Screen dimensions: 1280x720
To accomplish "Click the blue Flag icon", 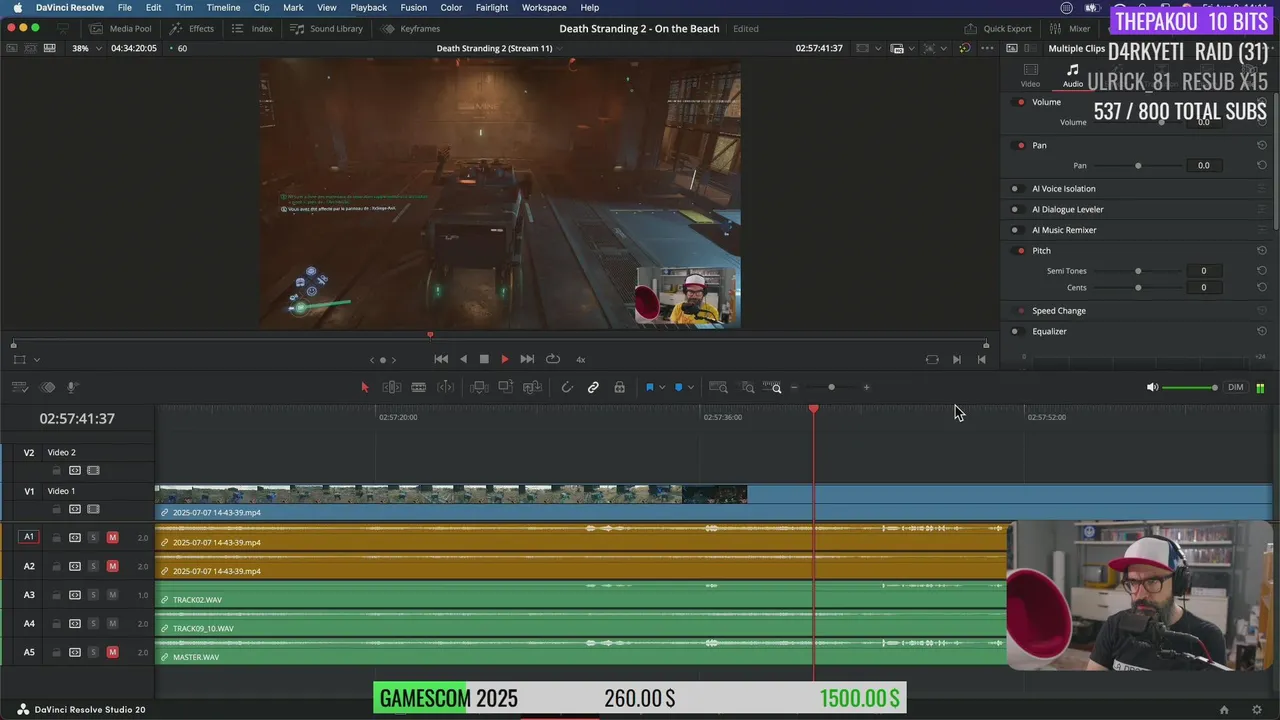I will (x=649, y=387).
